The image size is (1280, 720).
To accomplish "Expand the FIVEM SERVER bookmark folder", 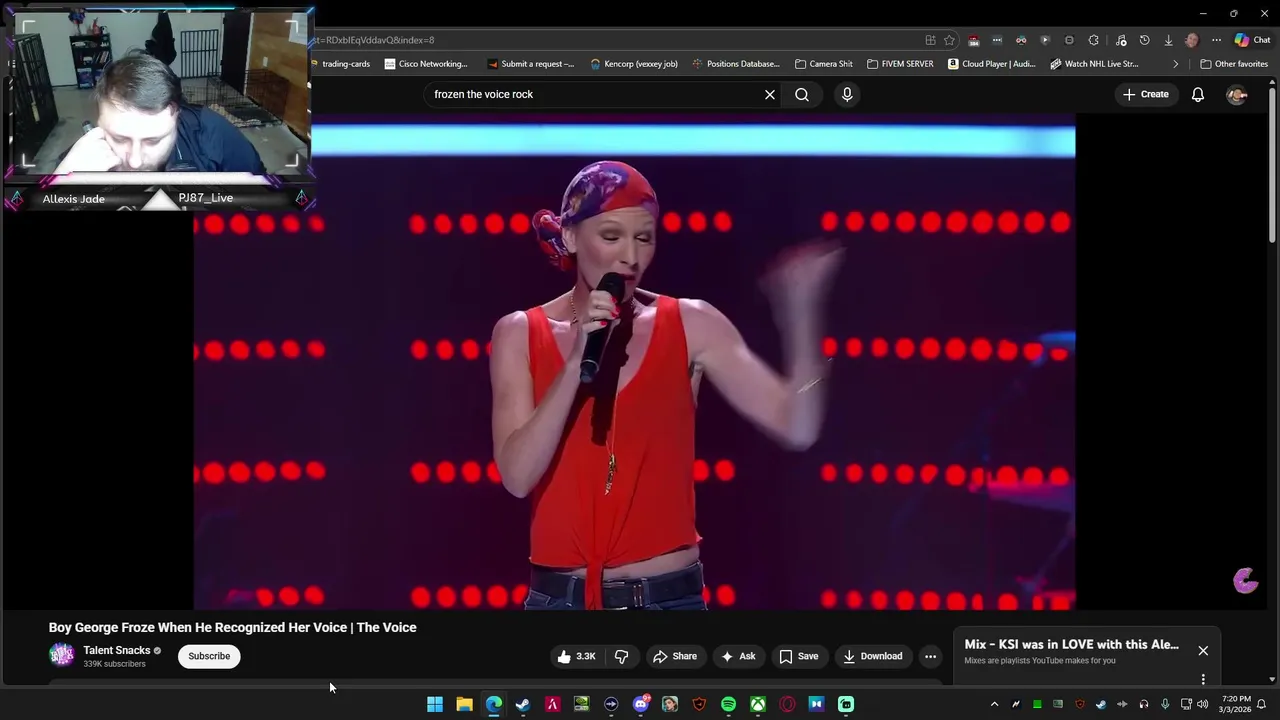I will [900, 64].
